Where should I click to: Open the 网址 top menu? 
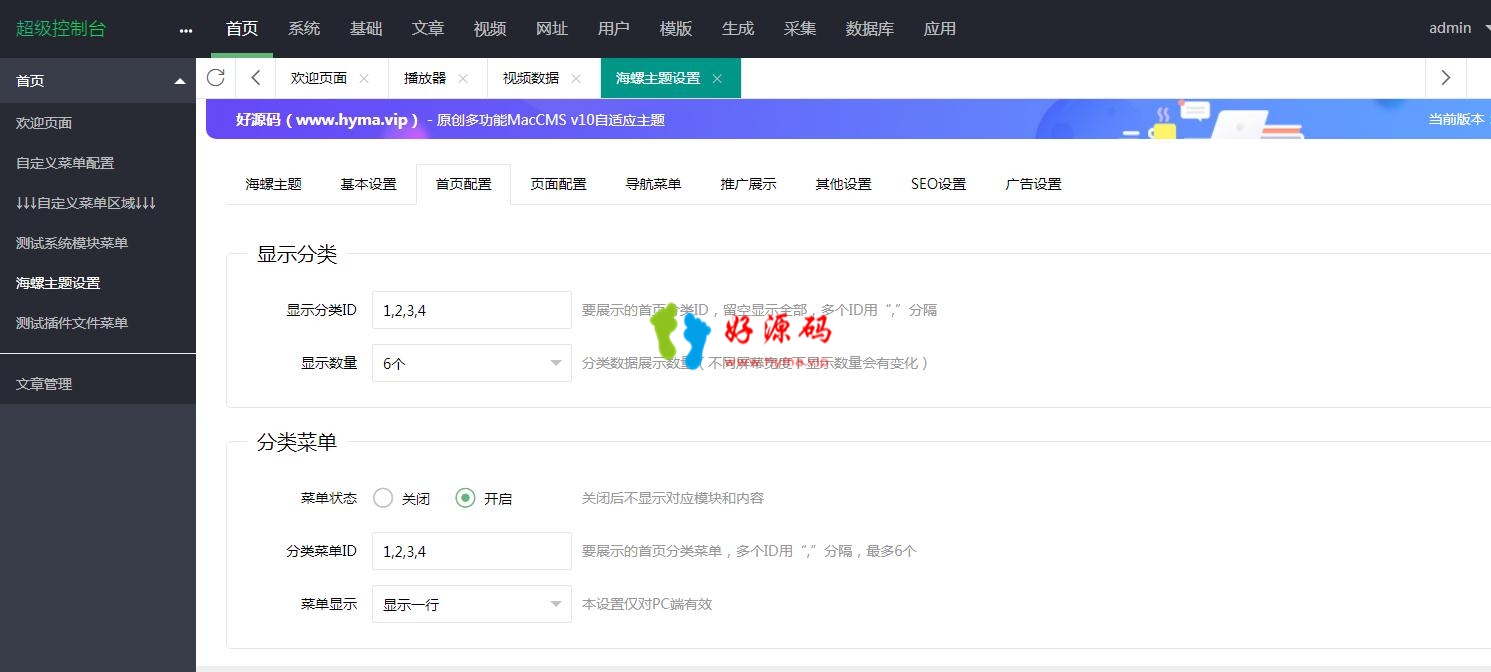pos(552,29)
